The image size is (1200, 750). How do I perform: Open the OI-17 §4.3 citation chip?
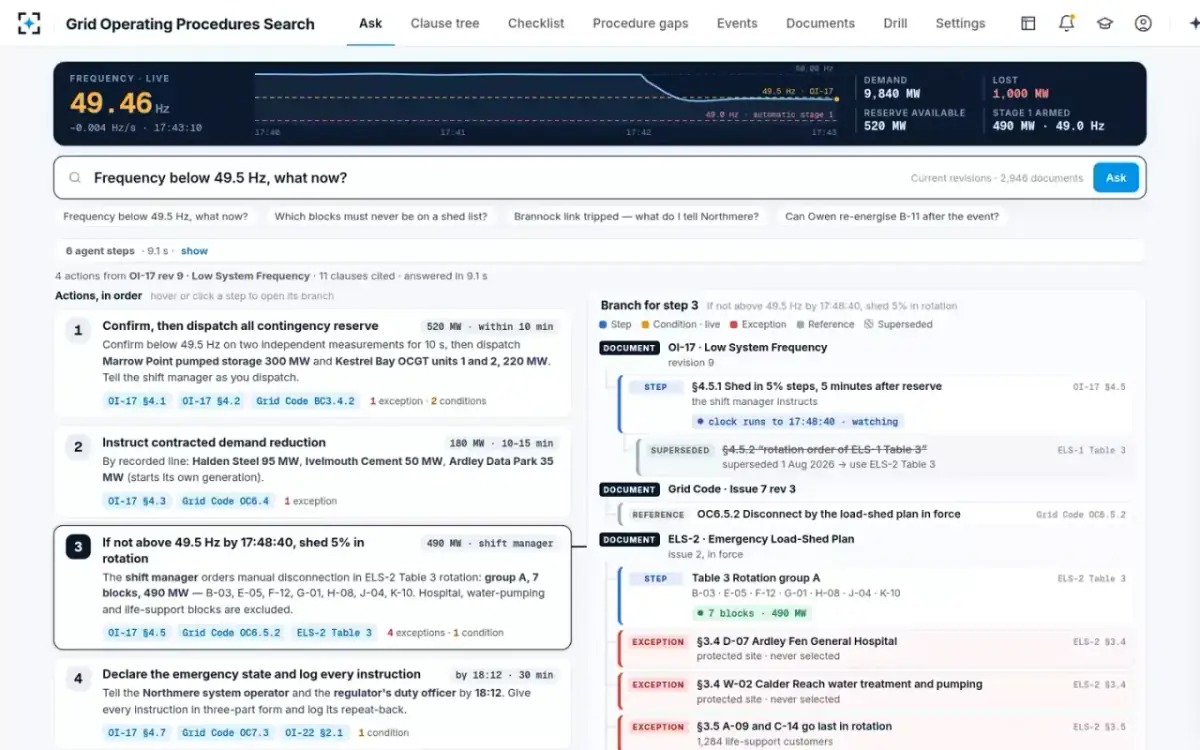click(136, 501)
